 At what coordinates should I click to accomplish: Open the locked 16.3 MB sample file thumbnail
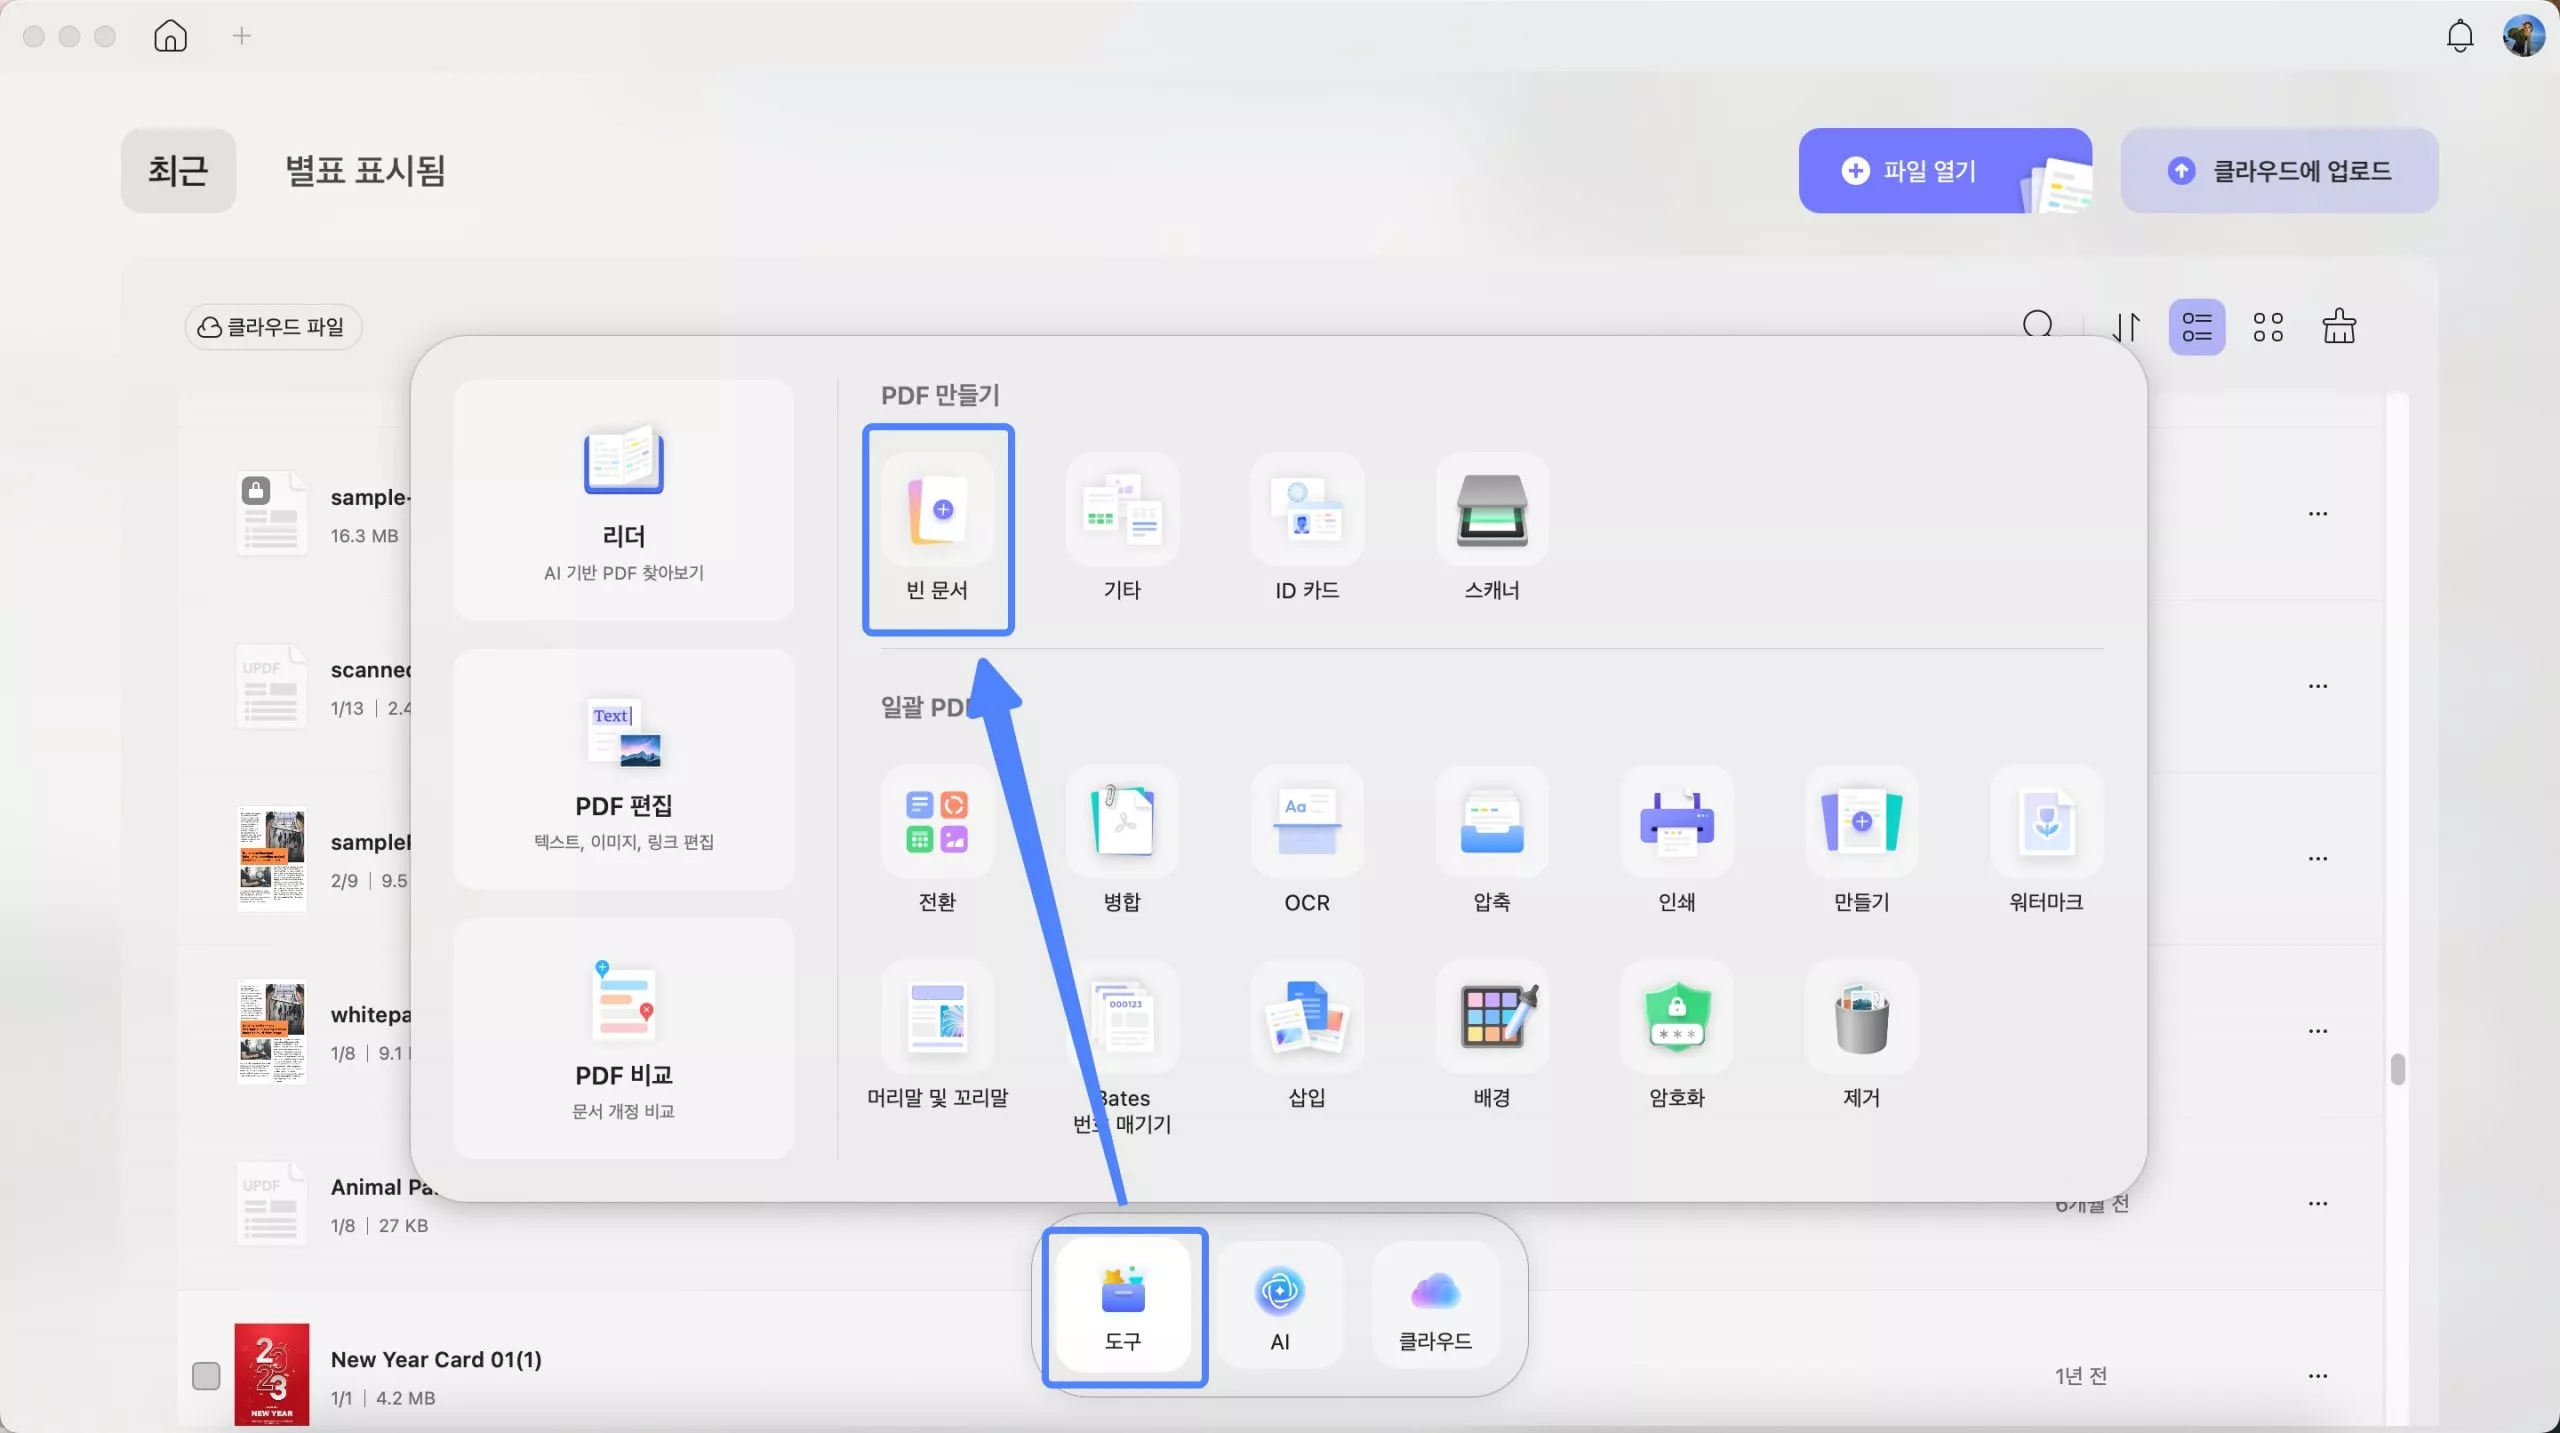coord(271,513)
